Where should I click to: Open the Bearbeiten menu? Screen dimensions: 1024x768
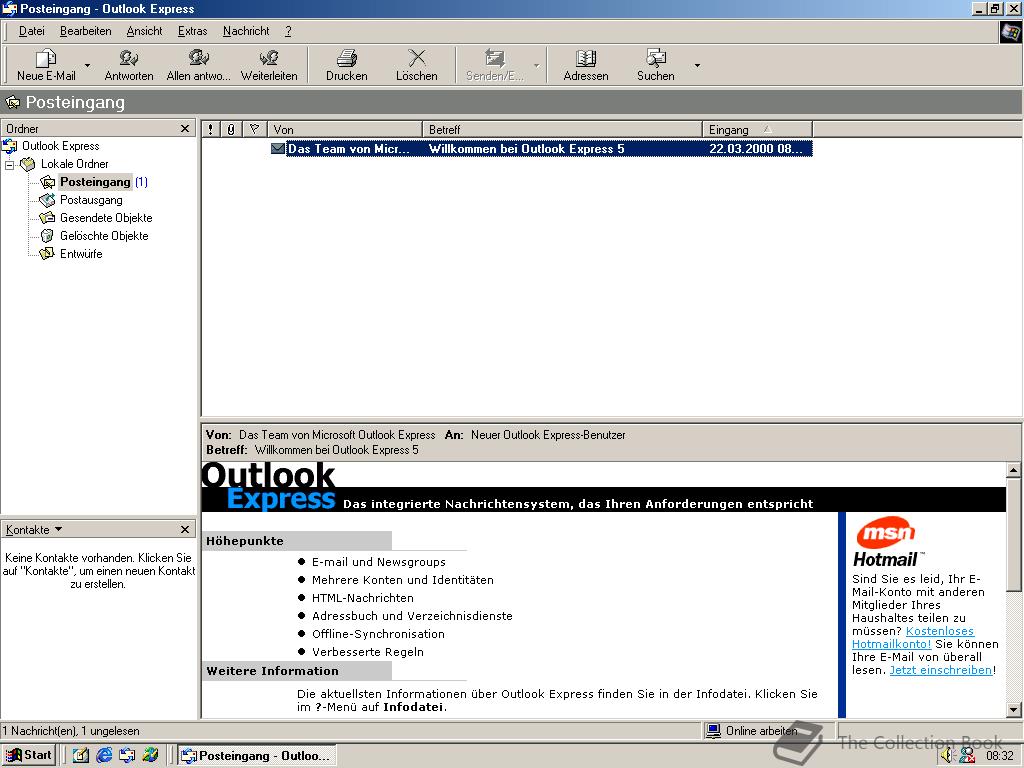86,31
